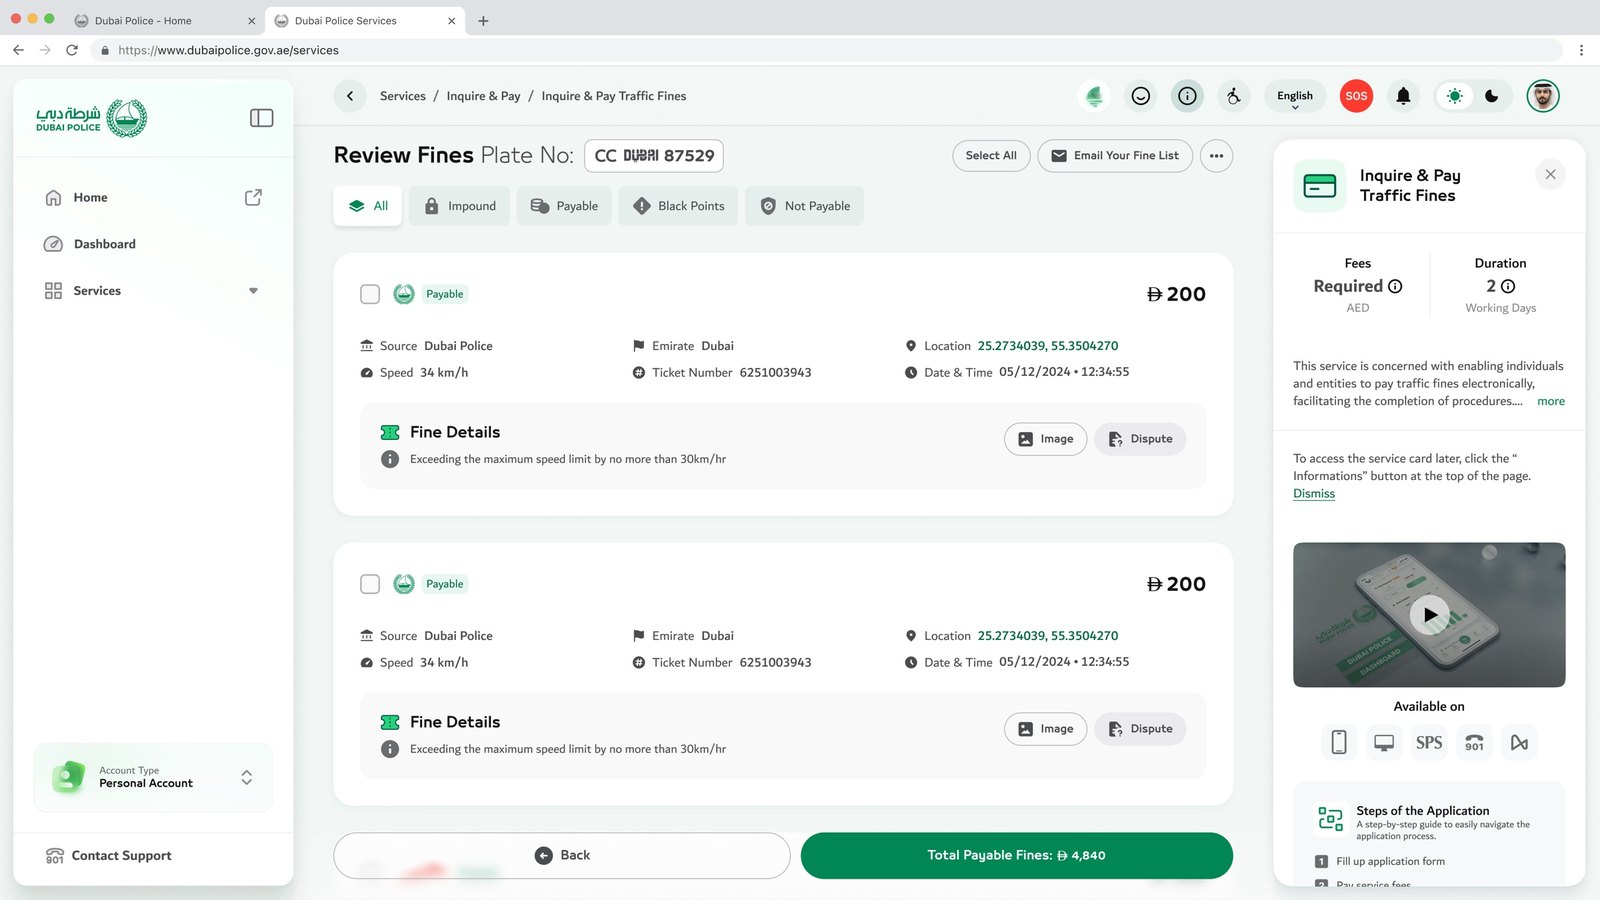The width and height of the screenshot is (1600, 900).
Task: Click the plate number CC DUBAI 87529 box
Action: click(654, 156)
